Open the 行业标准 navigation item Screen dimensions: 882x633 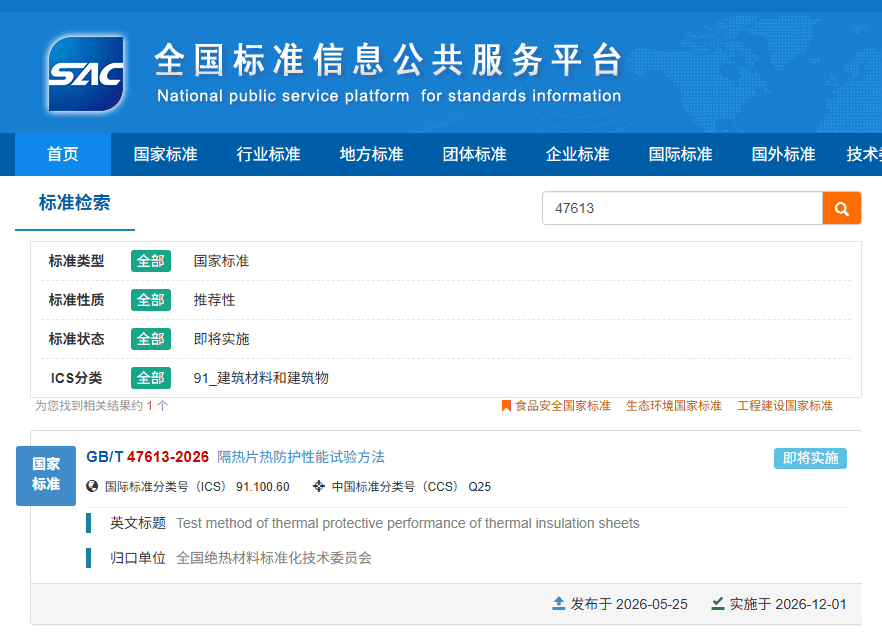(x=268, y=154)
